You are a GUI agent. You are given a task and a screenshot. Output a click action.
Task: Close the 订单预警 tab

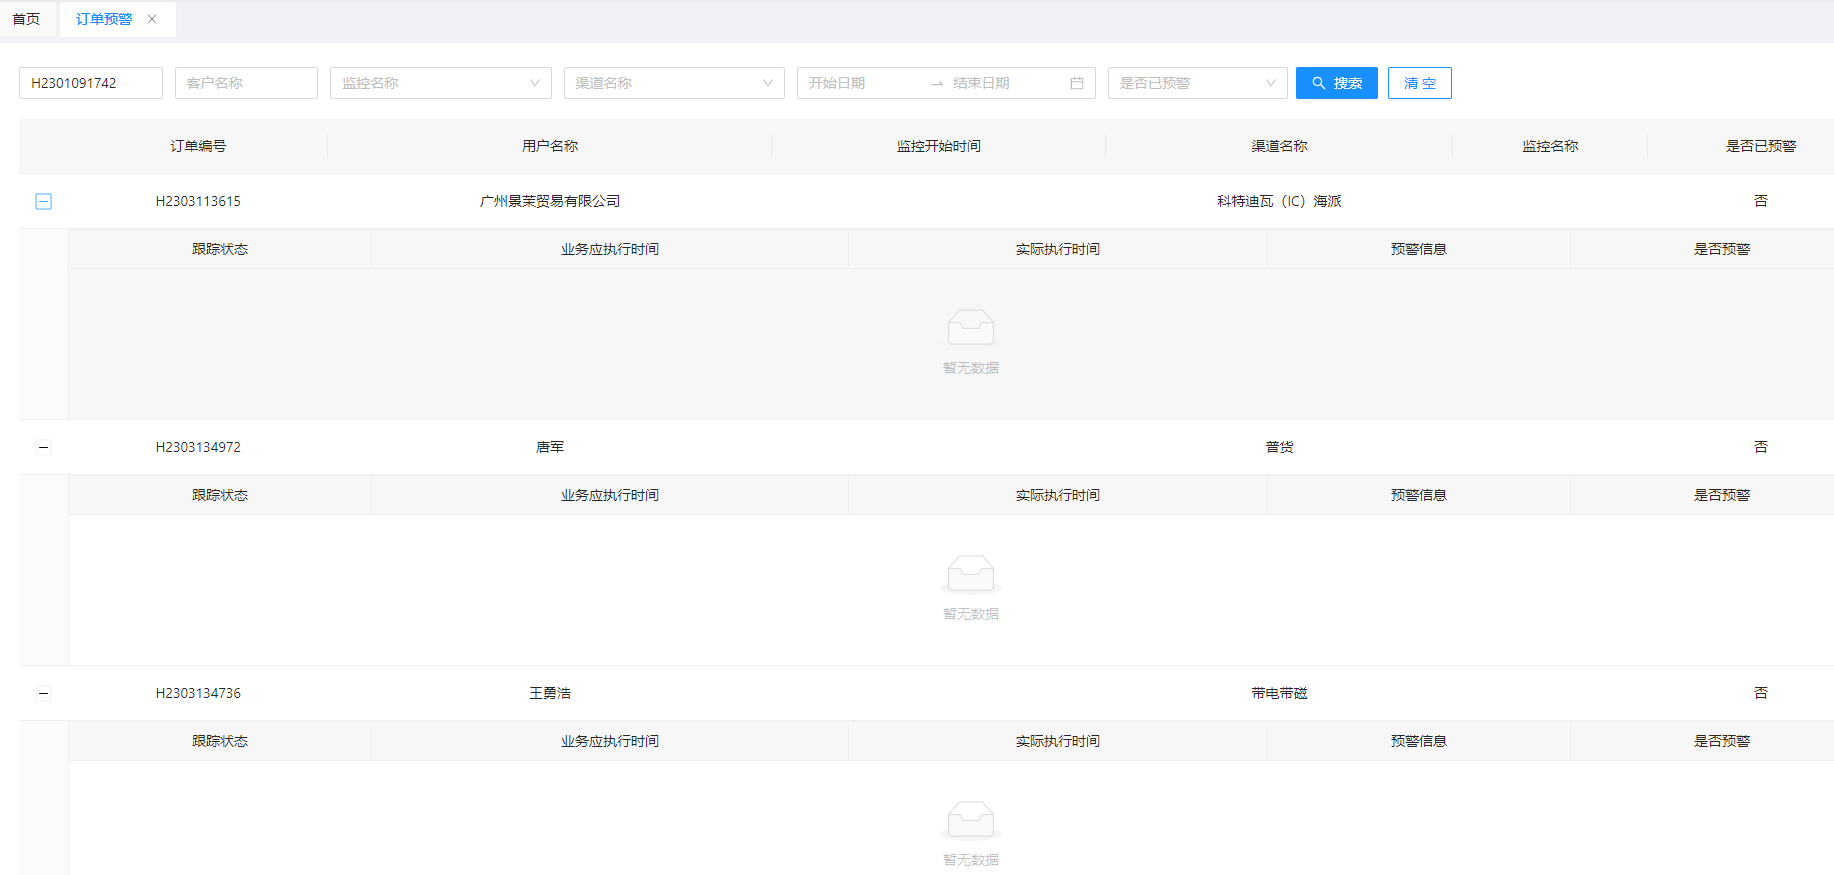tap(152, 19)
